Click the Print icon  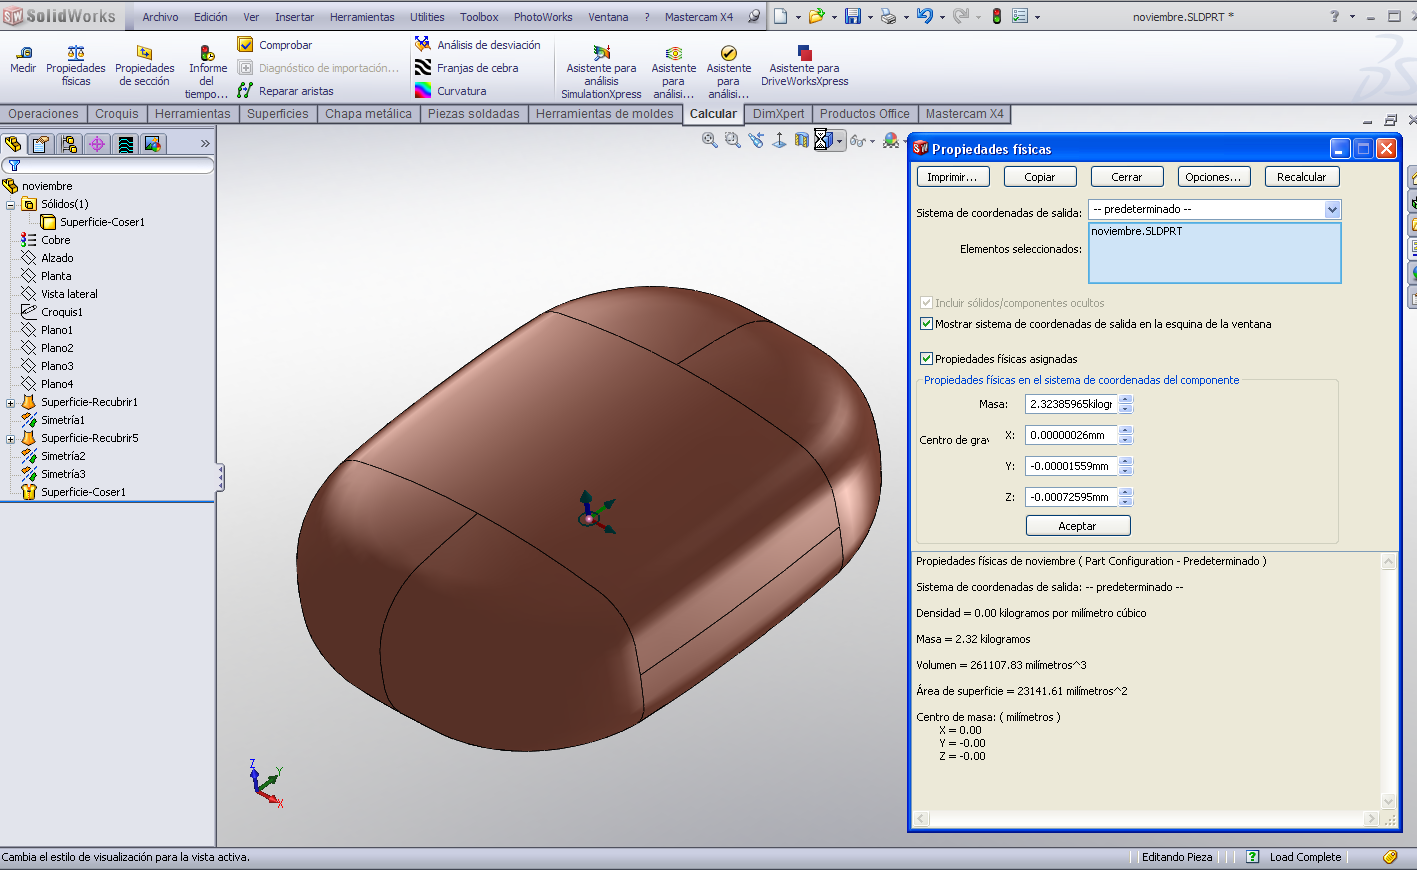click(888, 16)
